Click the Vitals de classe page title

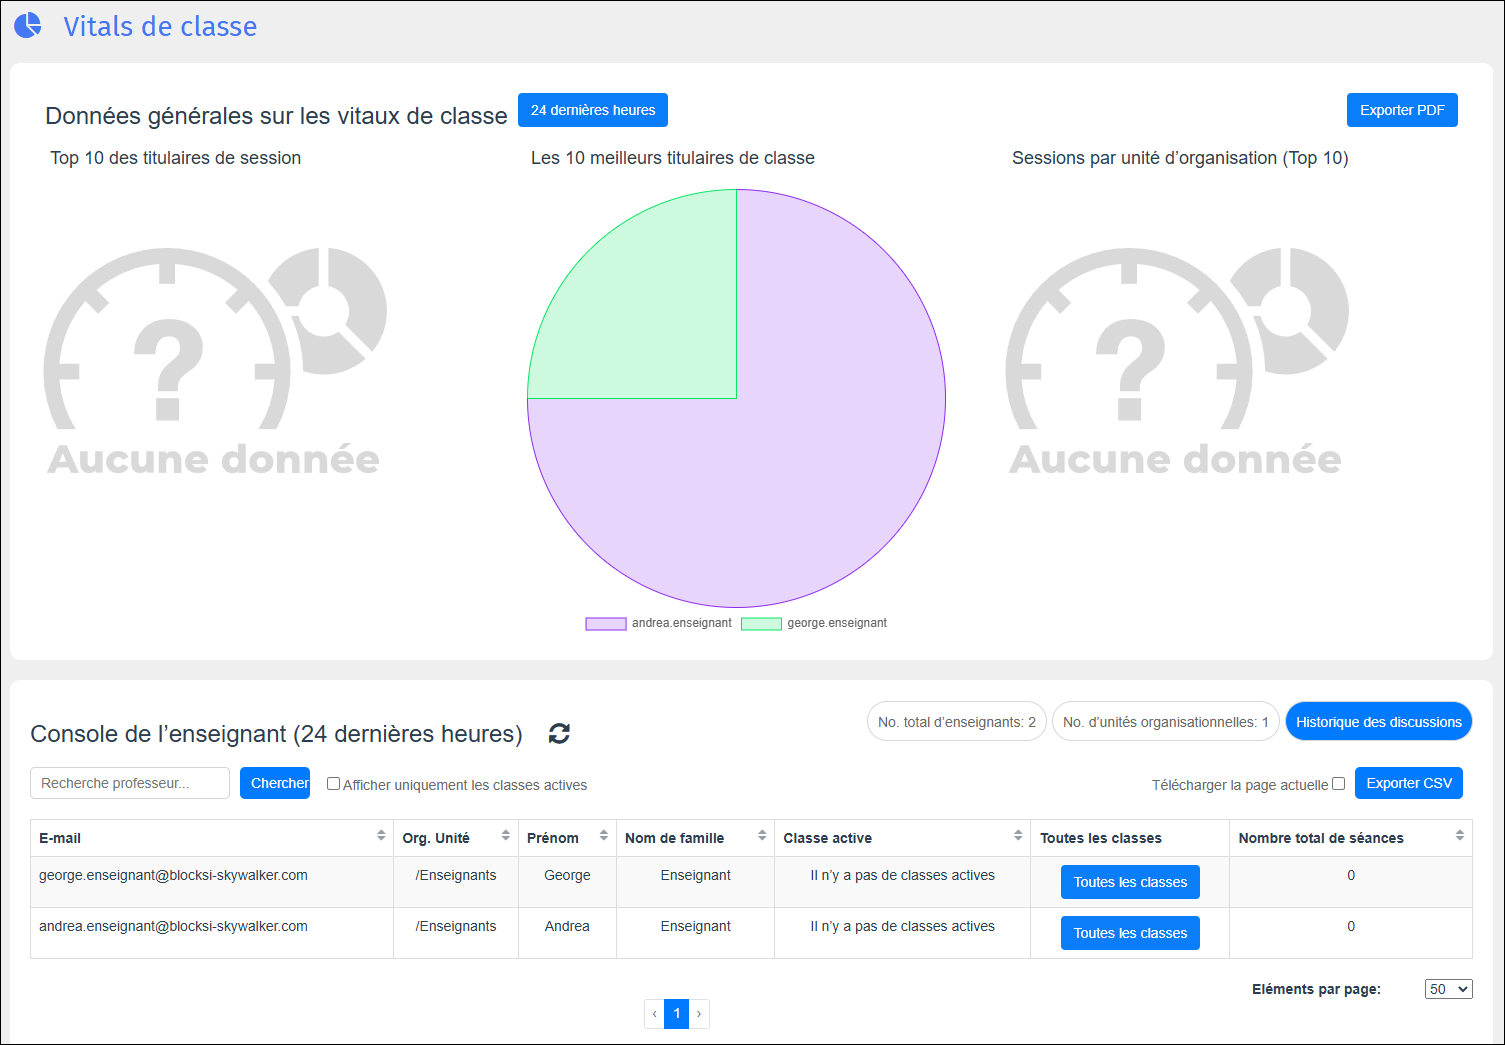click(x=160, y=26)
